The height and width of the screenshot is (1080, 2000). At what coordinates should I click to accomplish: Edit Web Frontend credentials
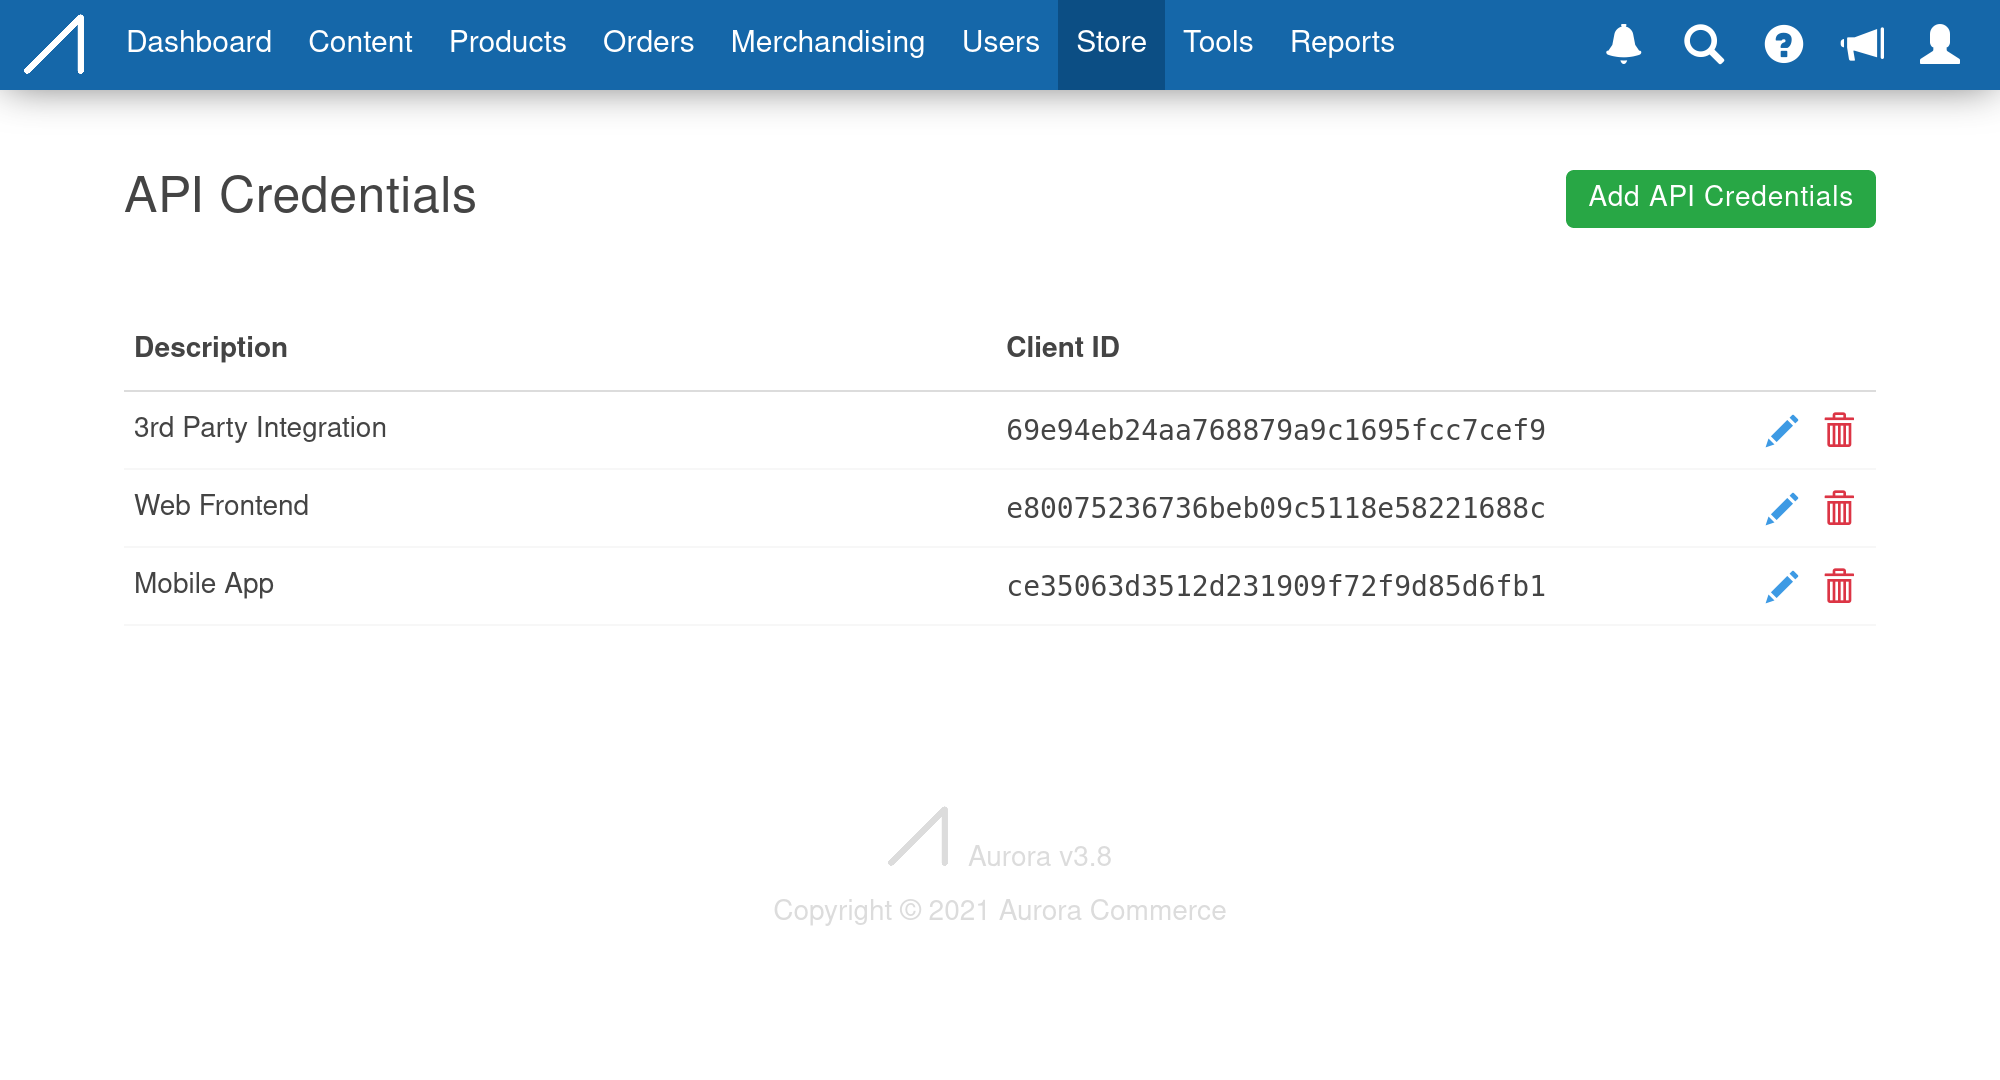coord(1781,509)
